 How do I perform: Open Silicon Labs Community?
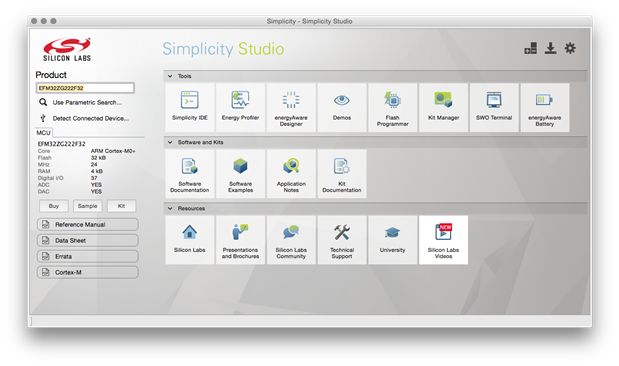(291, 240)
